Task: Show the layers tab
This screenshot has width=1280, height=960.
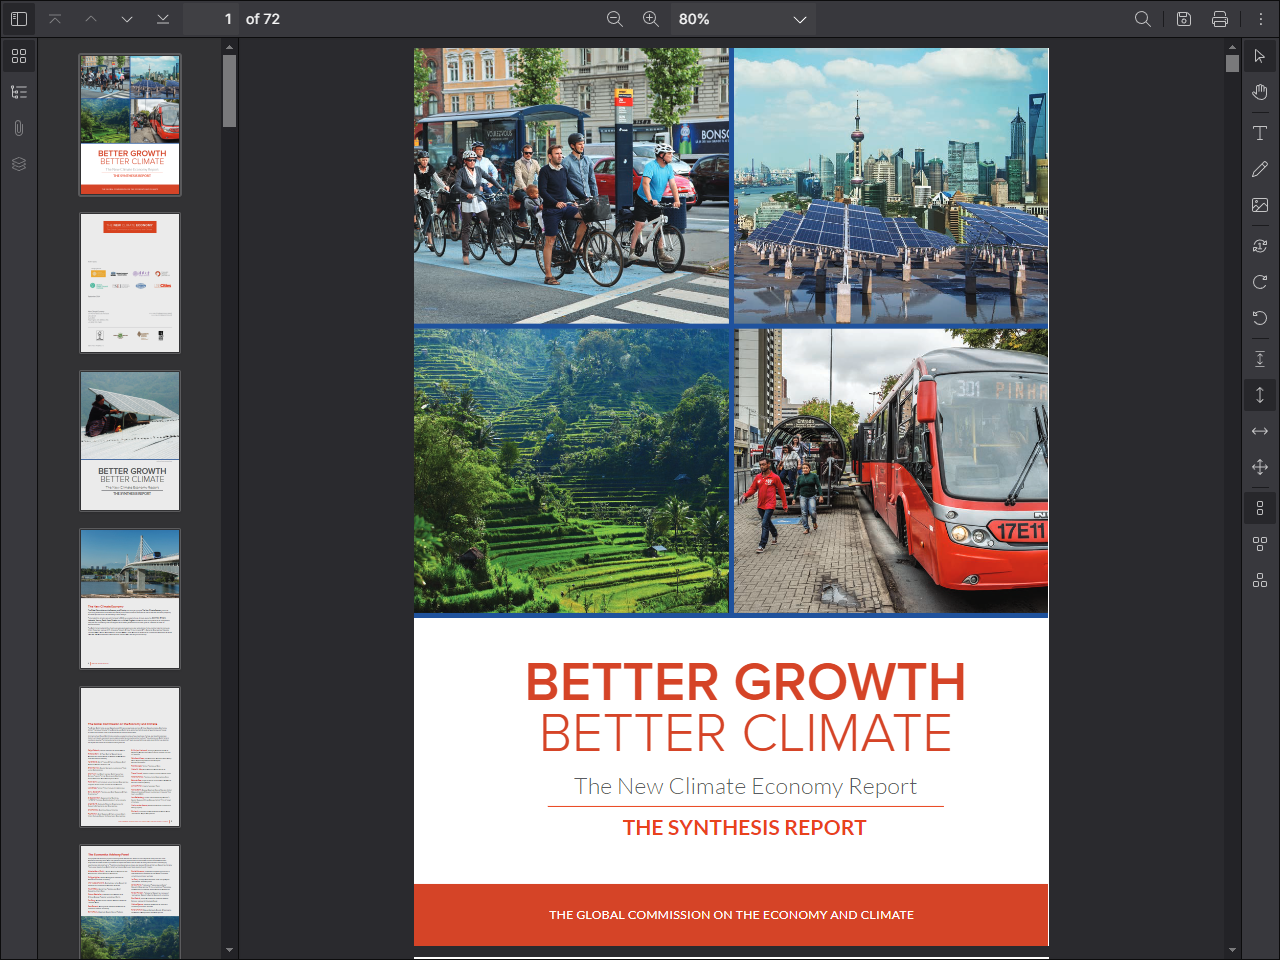Action: (19, 164)
